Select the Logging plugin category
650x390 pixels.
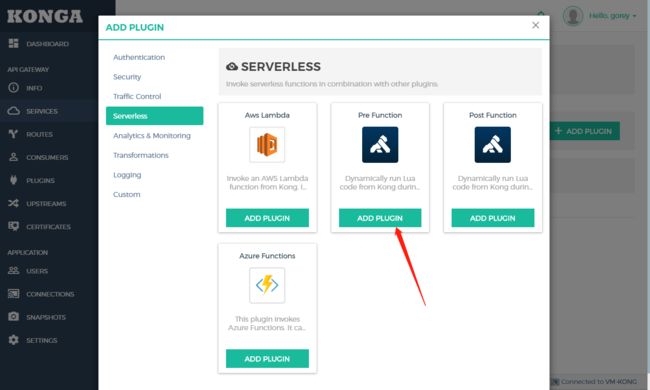click(127, 175)
